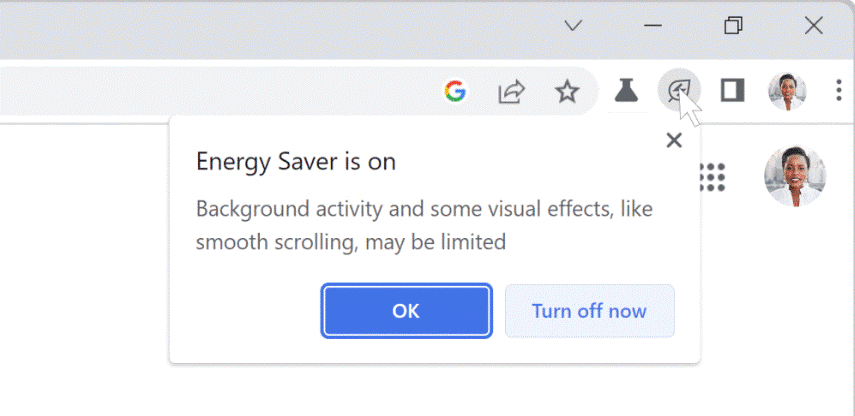Close the Chrome window

coord(814,26)
